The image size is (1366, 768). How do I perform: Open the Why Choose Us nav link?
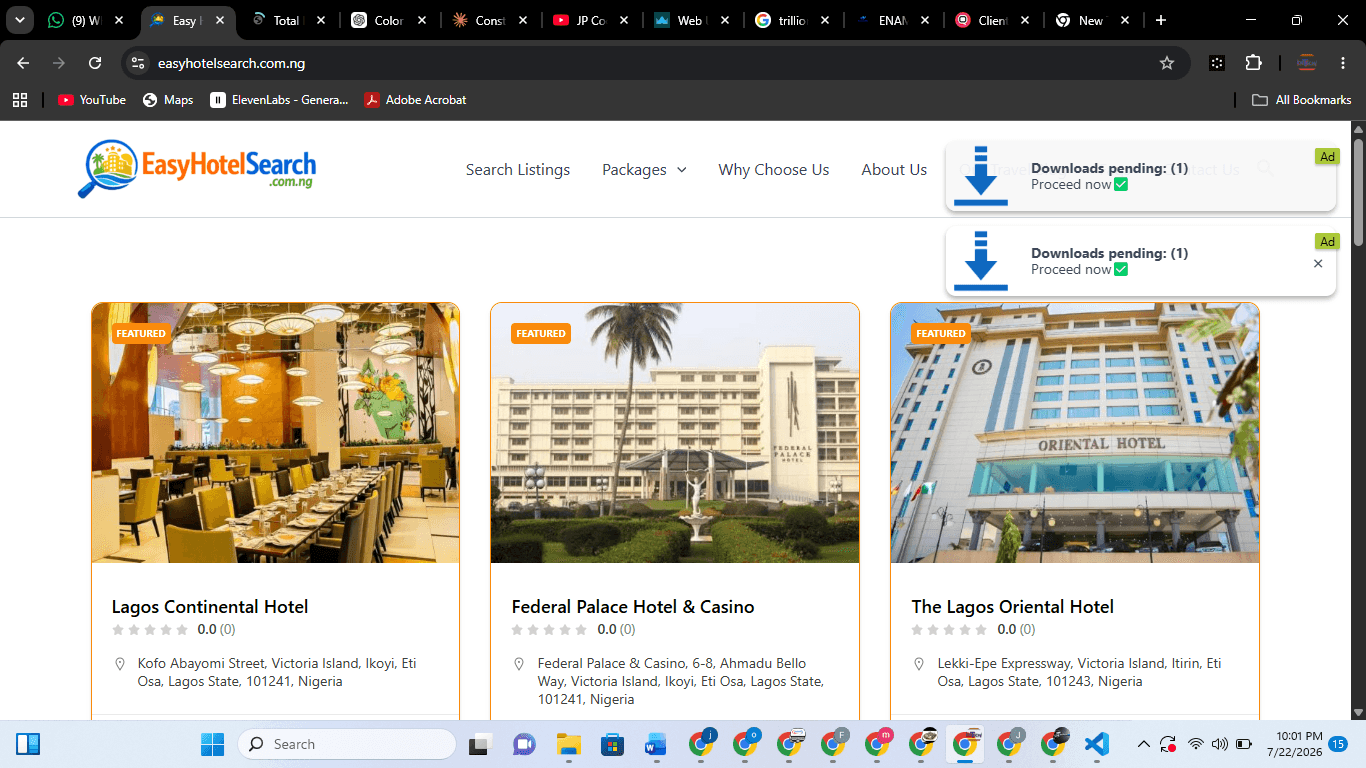click(774, 170)
